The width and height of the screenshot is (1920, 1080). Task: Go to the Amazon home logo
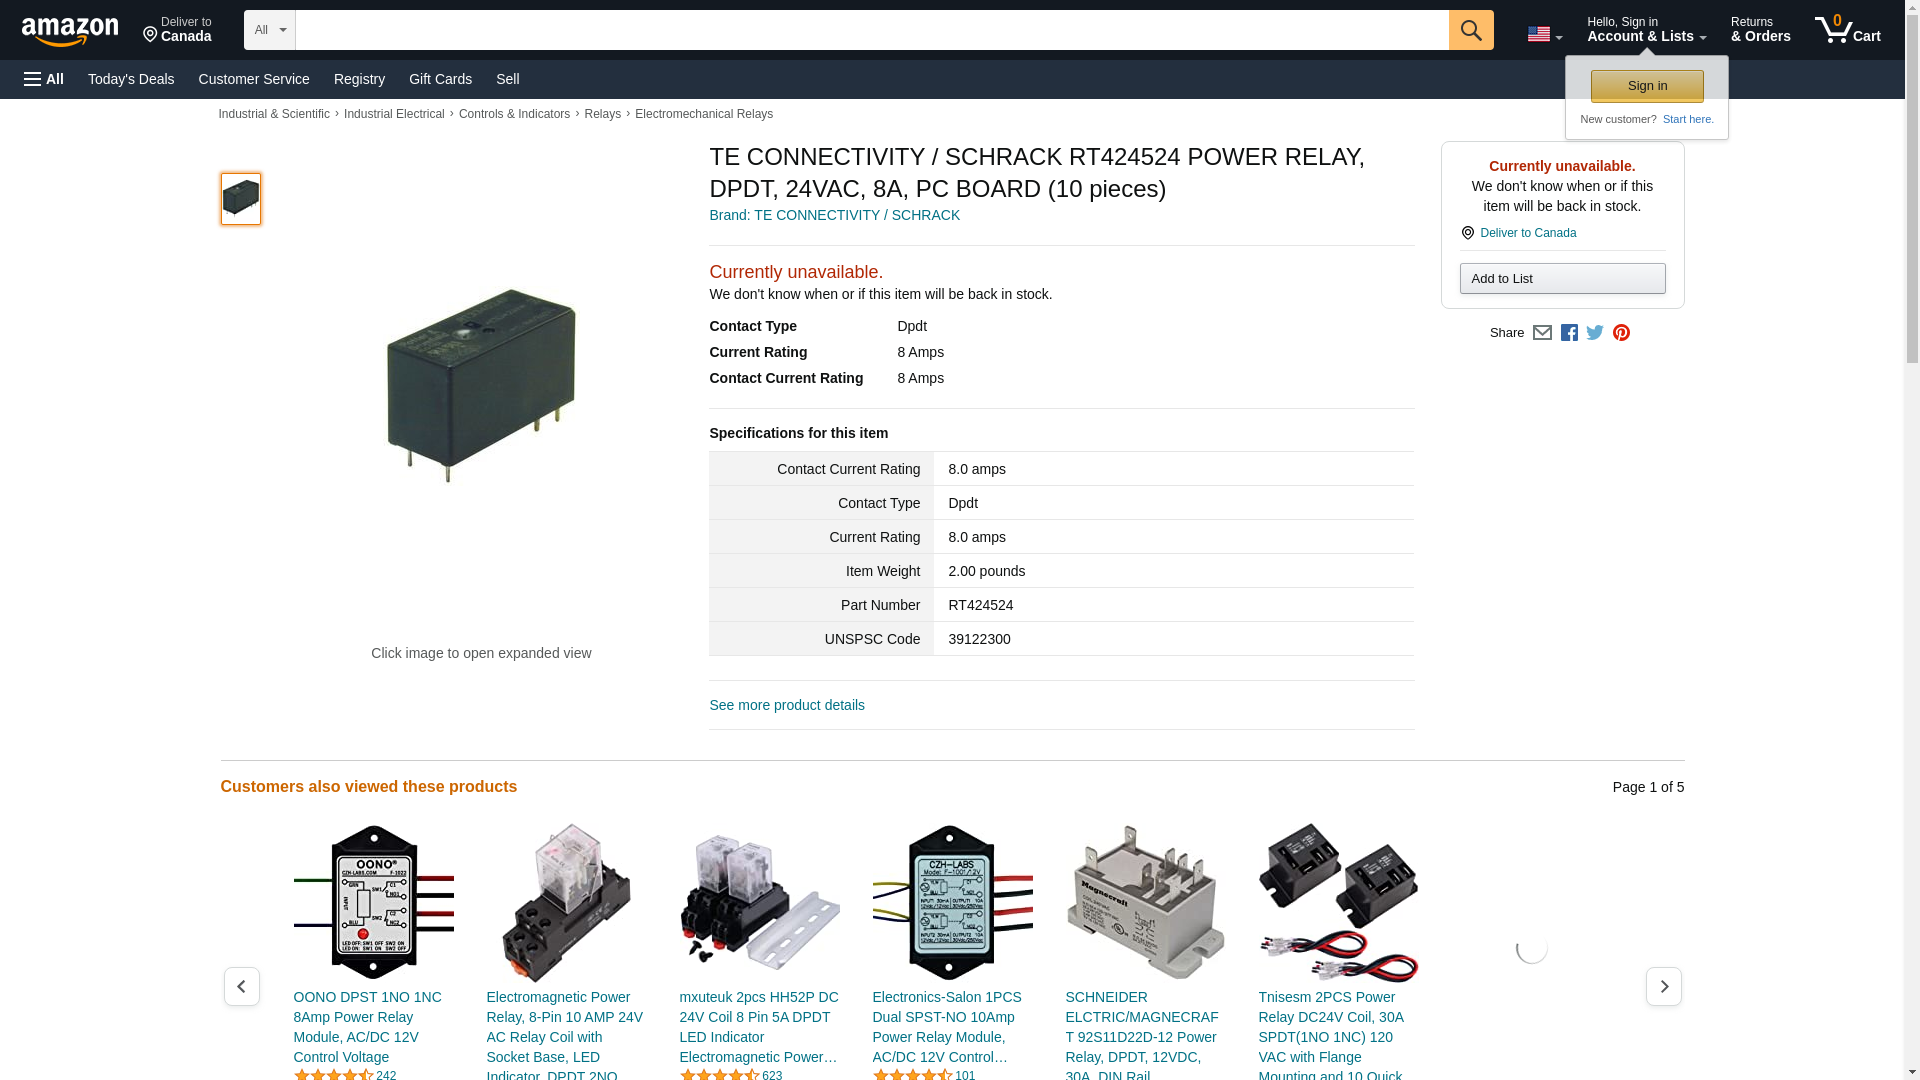click(x=70, y=31)
